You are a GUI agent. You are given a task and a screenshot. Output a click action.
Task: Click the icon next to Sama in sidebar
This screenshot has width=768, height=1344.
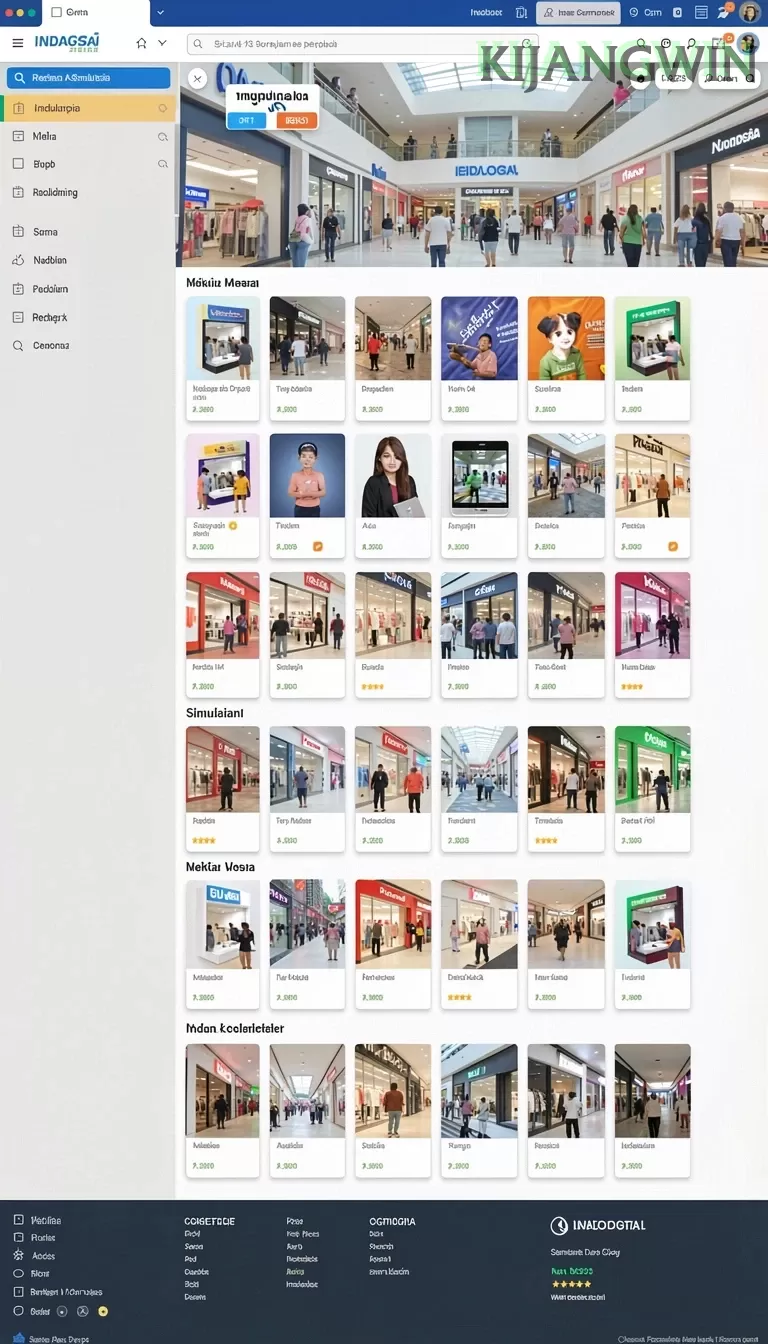tap(17, 232)
